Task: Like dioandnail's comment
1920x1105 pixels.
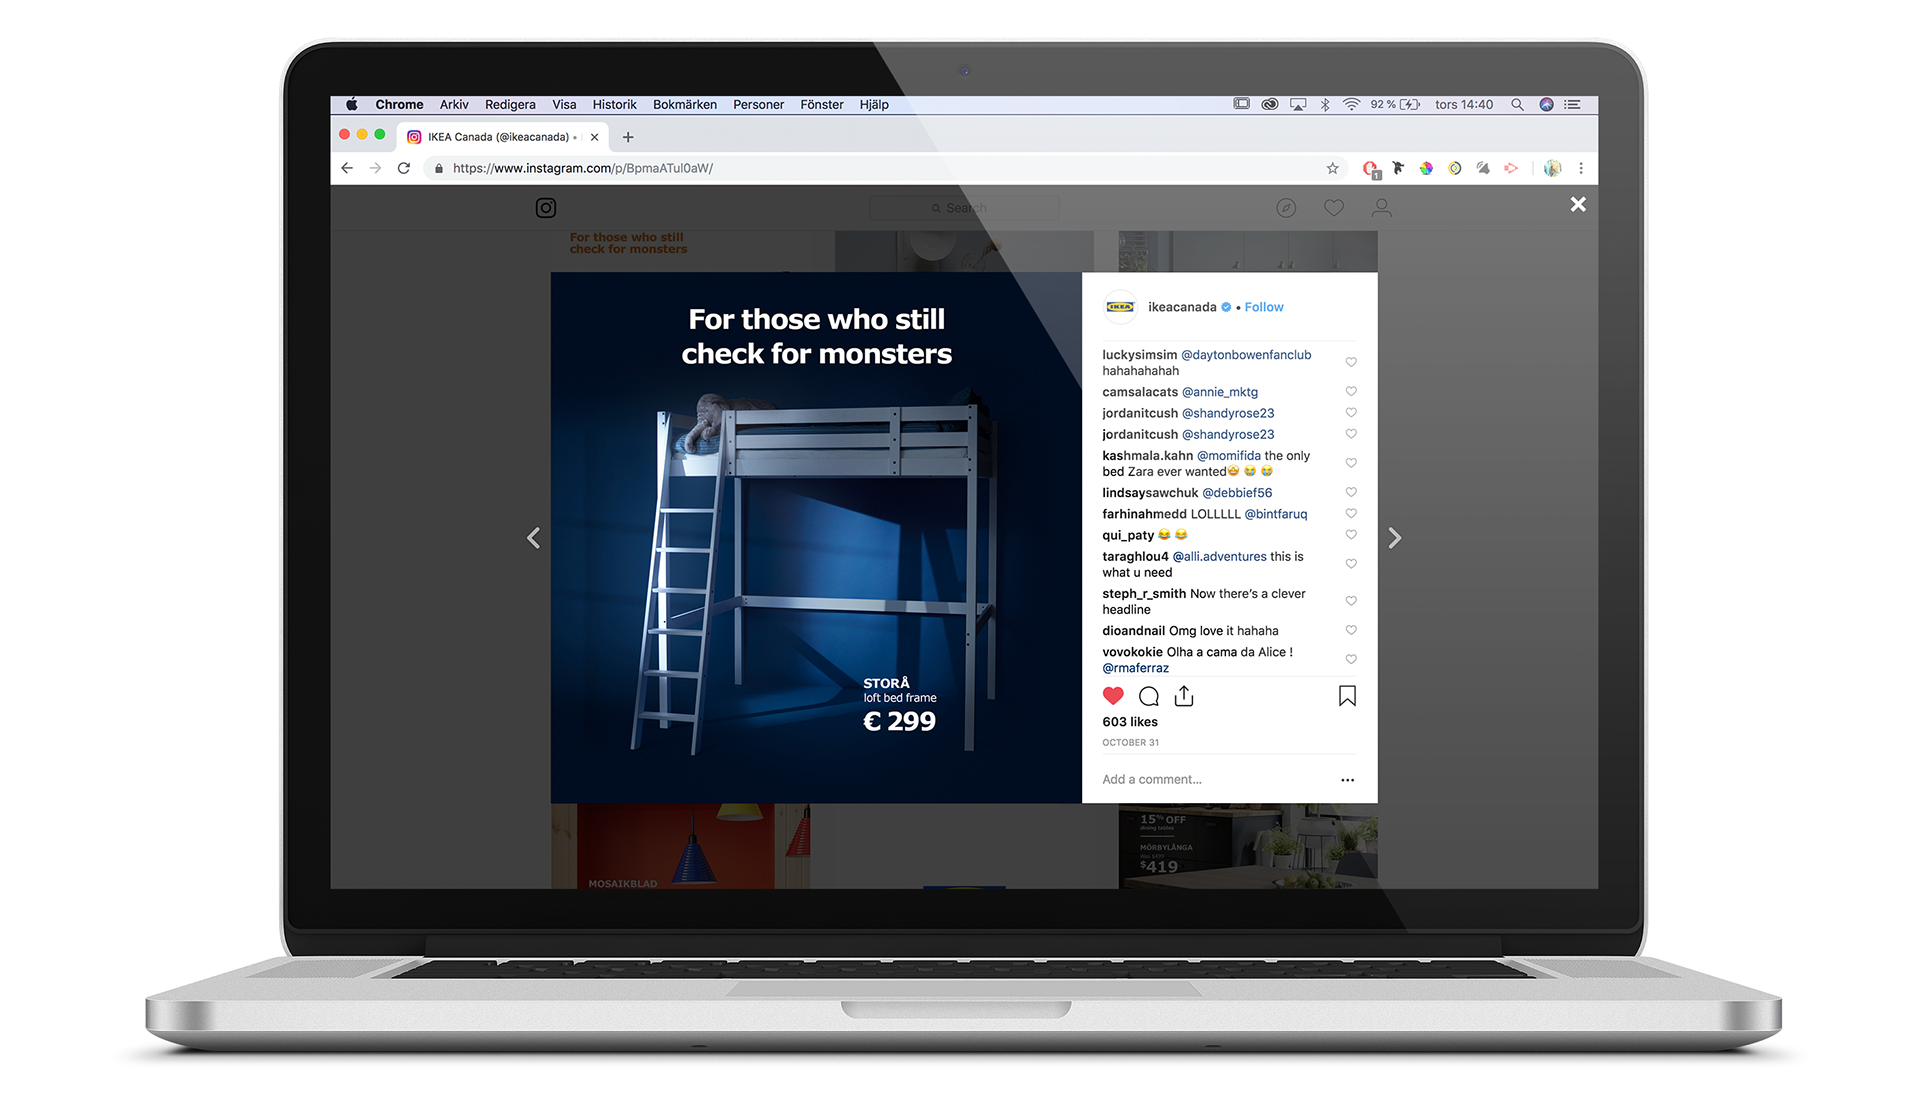Action: [1351, 630]
